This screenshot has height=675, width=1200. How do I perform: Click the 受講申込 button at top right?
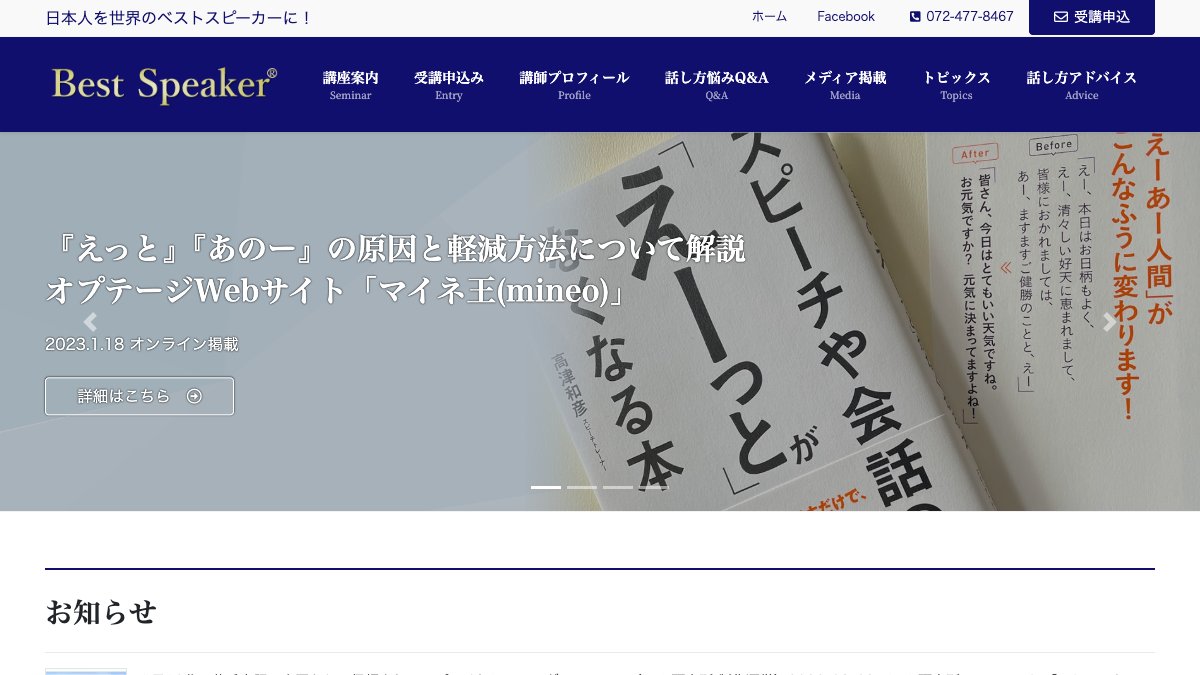pos(1092,17)
